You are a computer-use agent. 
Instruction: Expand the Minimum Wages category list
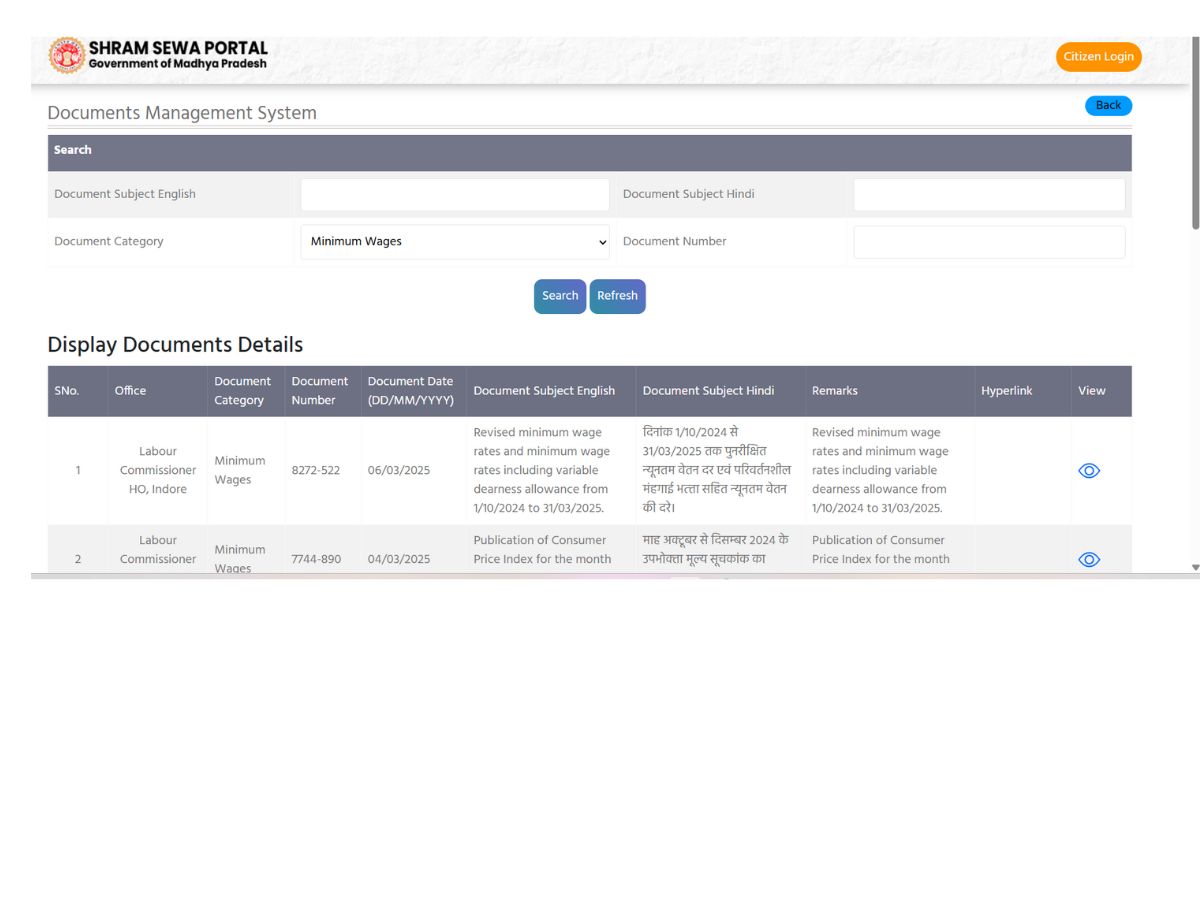pos(455,241)
